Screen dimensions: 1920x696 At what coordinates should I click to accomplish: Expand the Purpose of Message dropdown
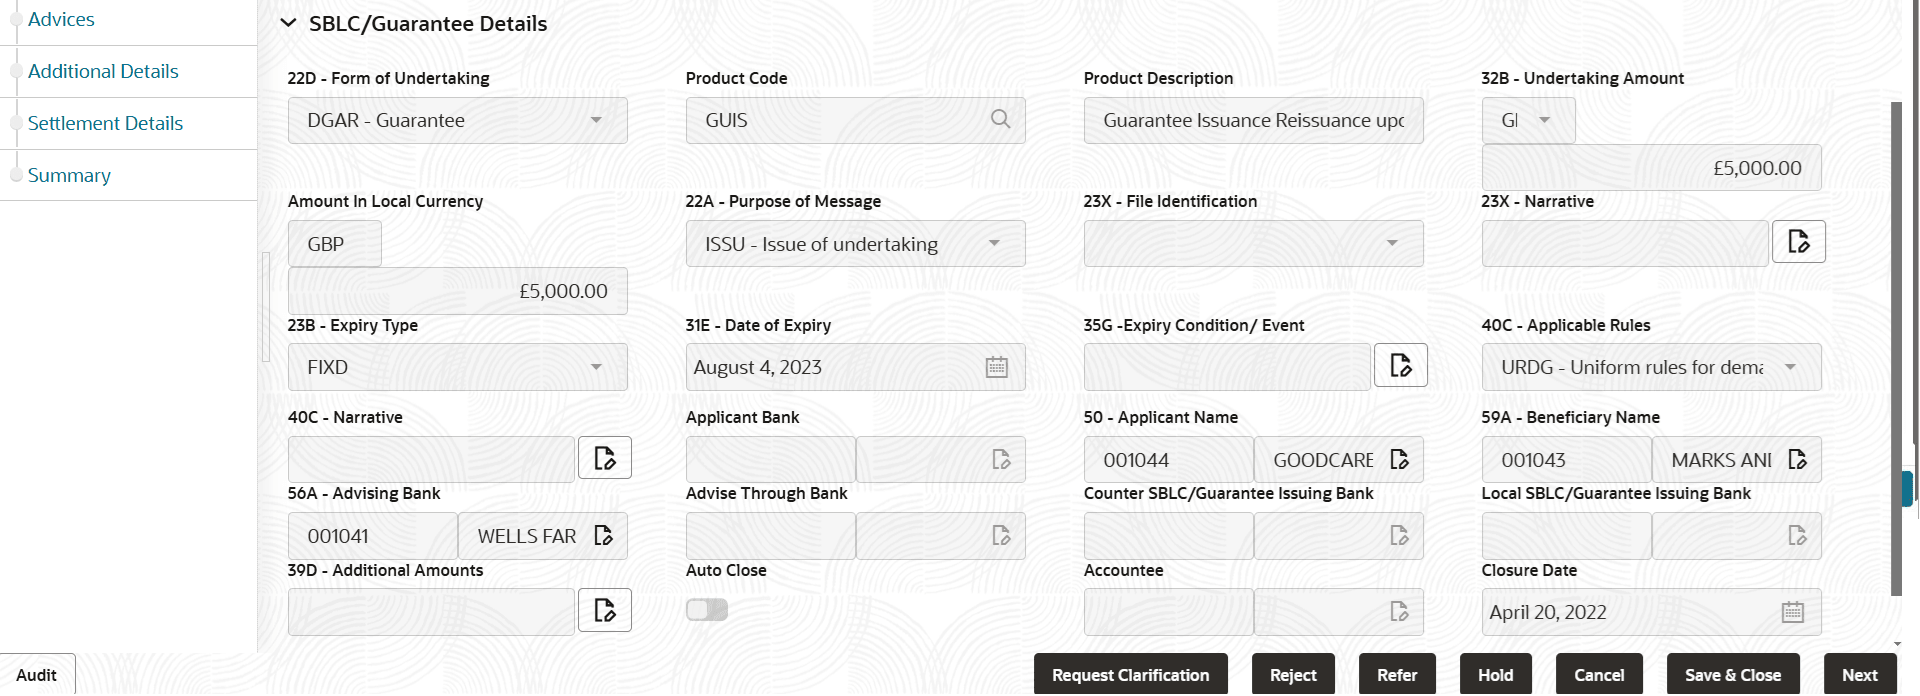[x=855, y=244]
